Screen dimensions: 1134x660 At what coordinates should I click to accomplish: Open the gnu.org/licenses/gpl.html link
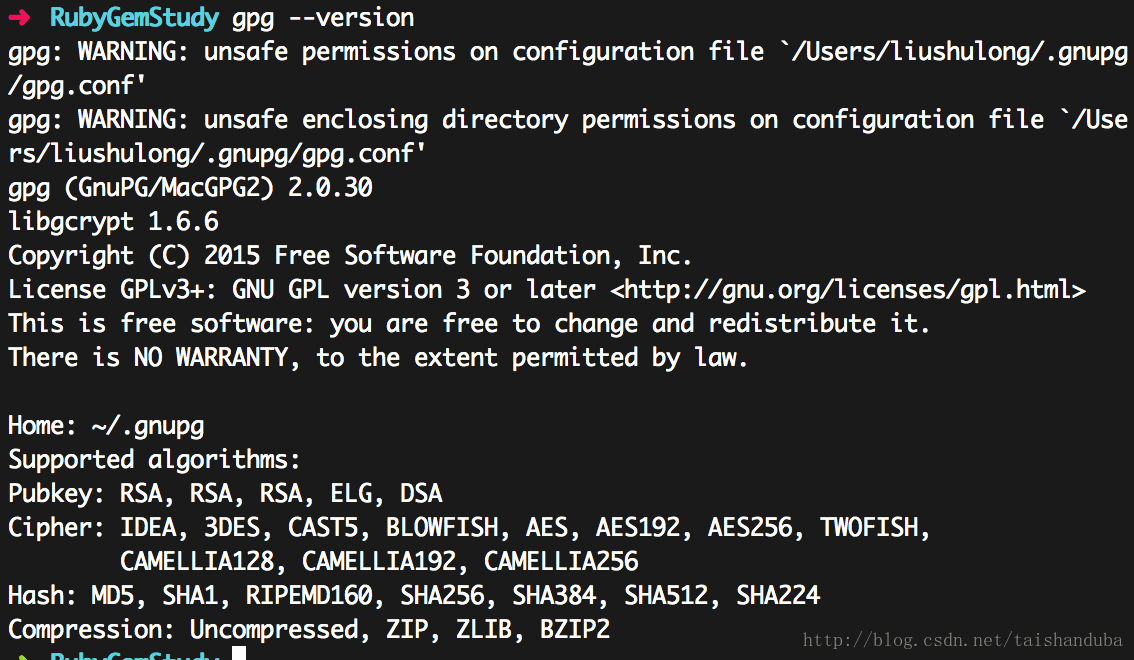(848, 290)
